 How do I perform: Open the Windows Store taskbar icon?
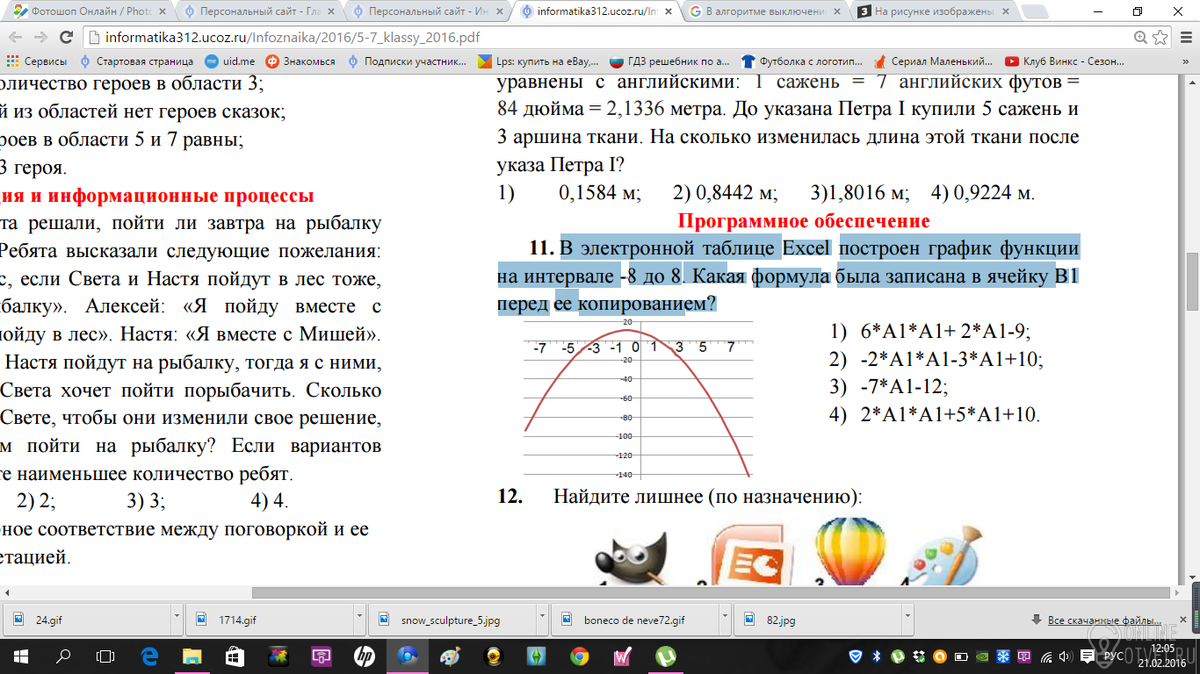(235, 656)
